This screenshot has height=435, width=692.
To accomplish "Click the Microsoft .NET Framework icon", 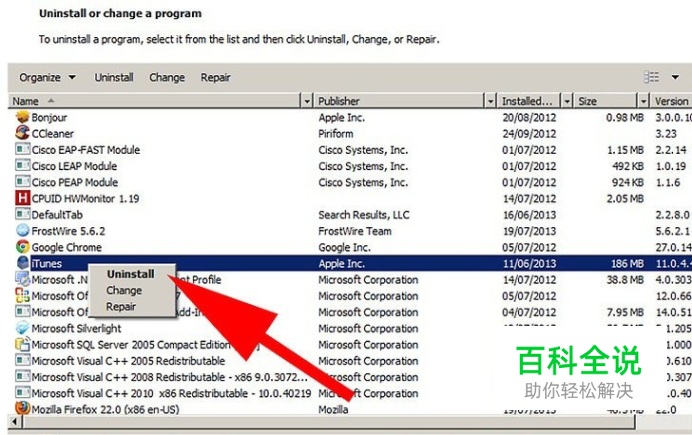I will pos(22,279).
